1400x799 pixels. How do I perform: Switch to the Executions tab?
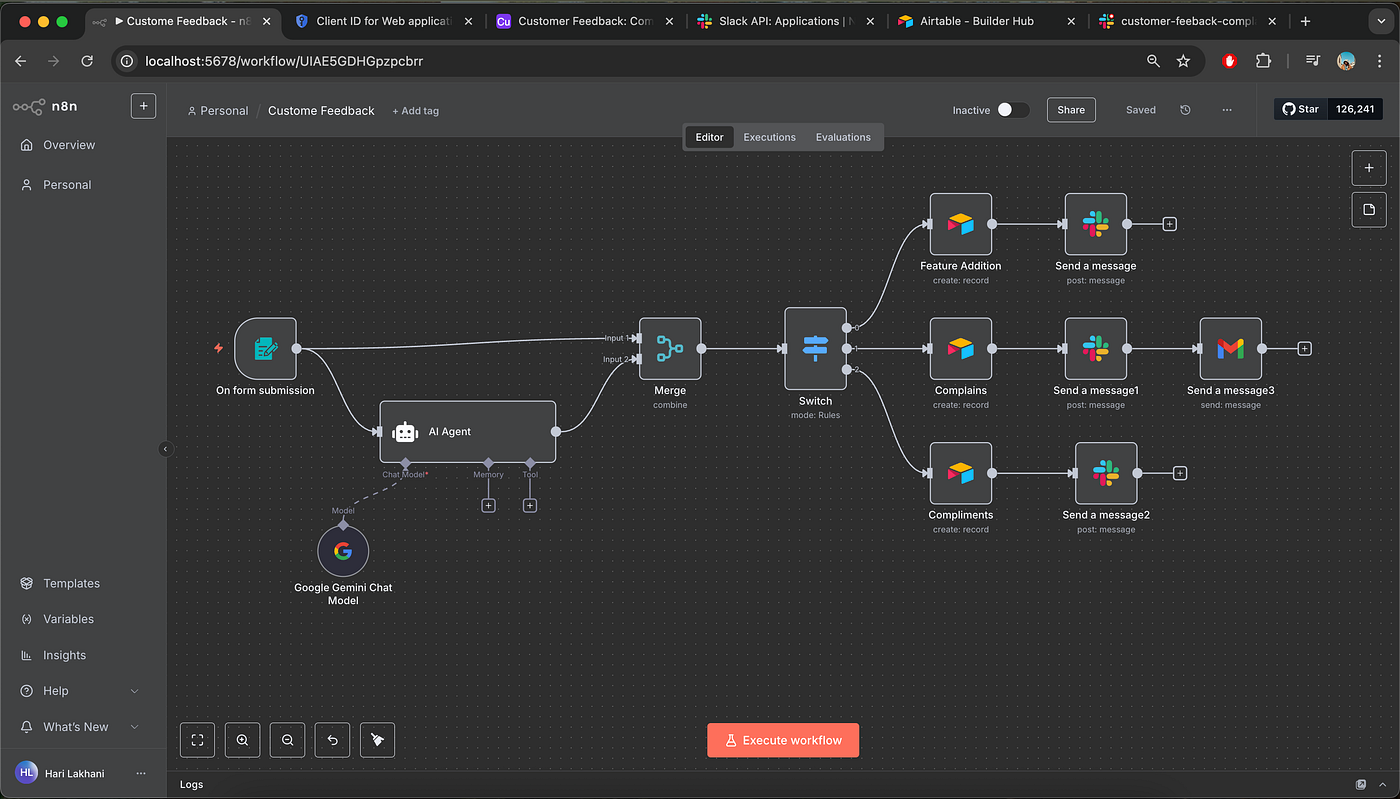coord(769,137)
